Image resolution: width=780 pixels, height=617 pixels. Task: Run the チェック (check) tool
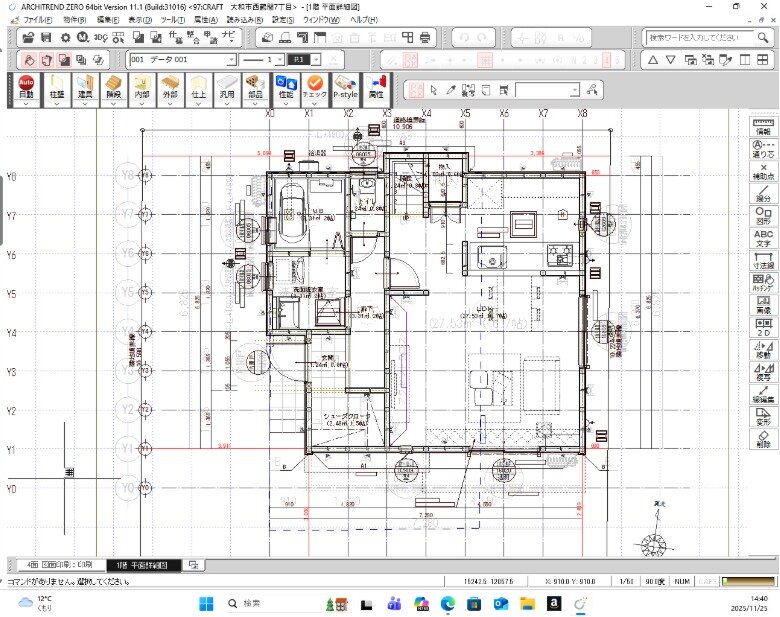click(315, 86)
